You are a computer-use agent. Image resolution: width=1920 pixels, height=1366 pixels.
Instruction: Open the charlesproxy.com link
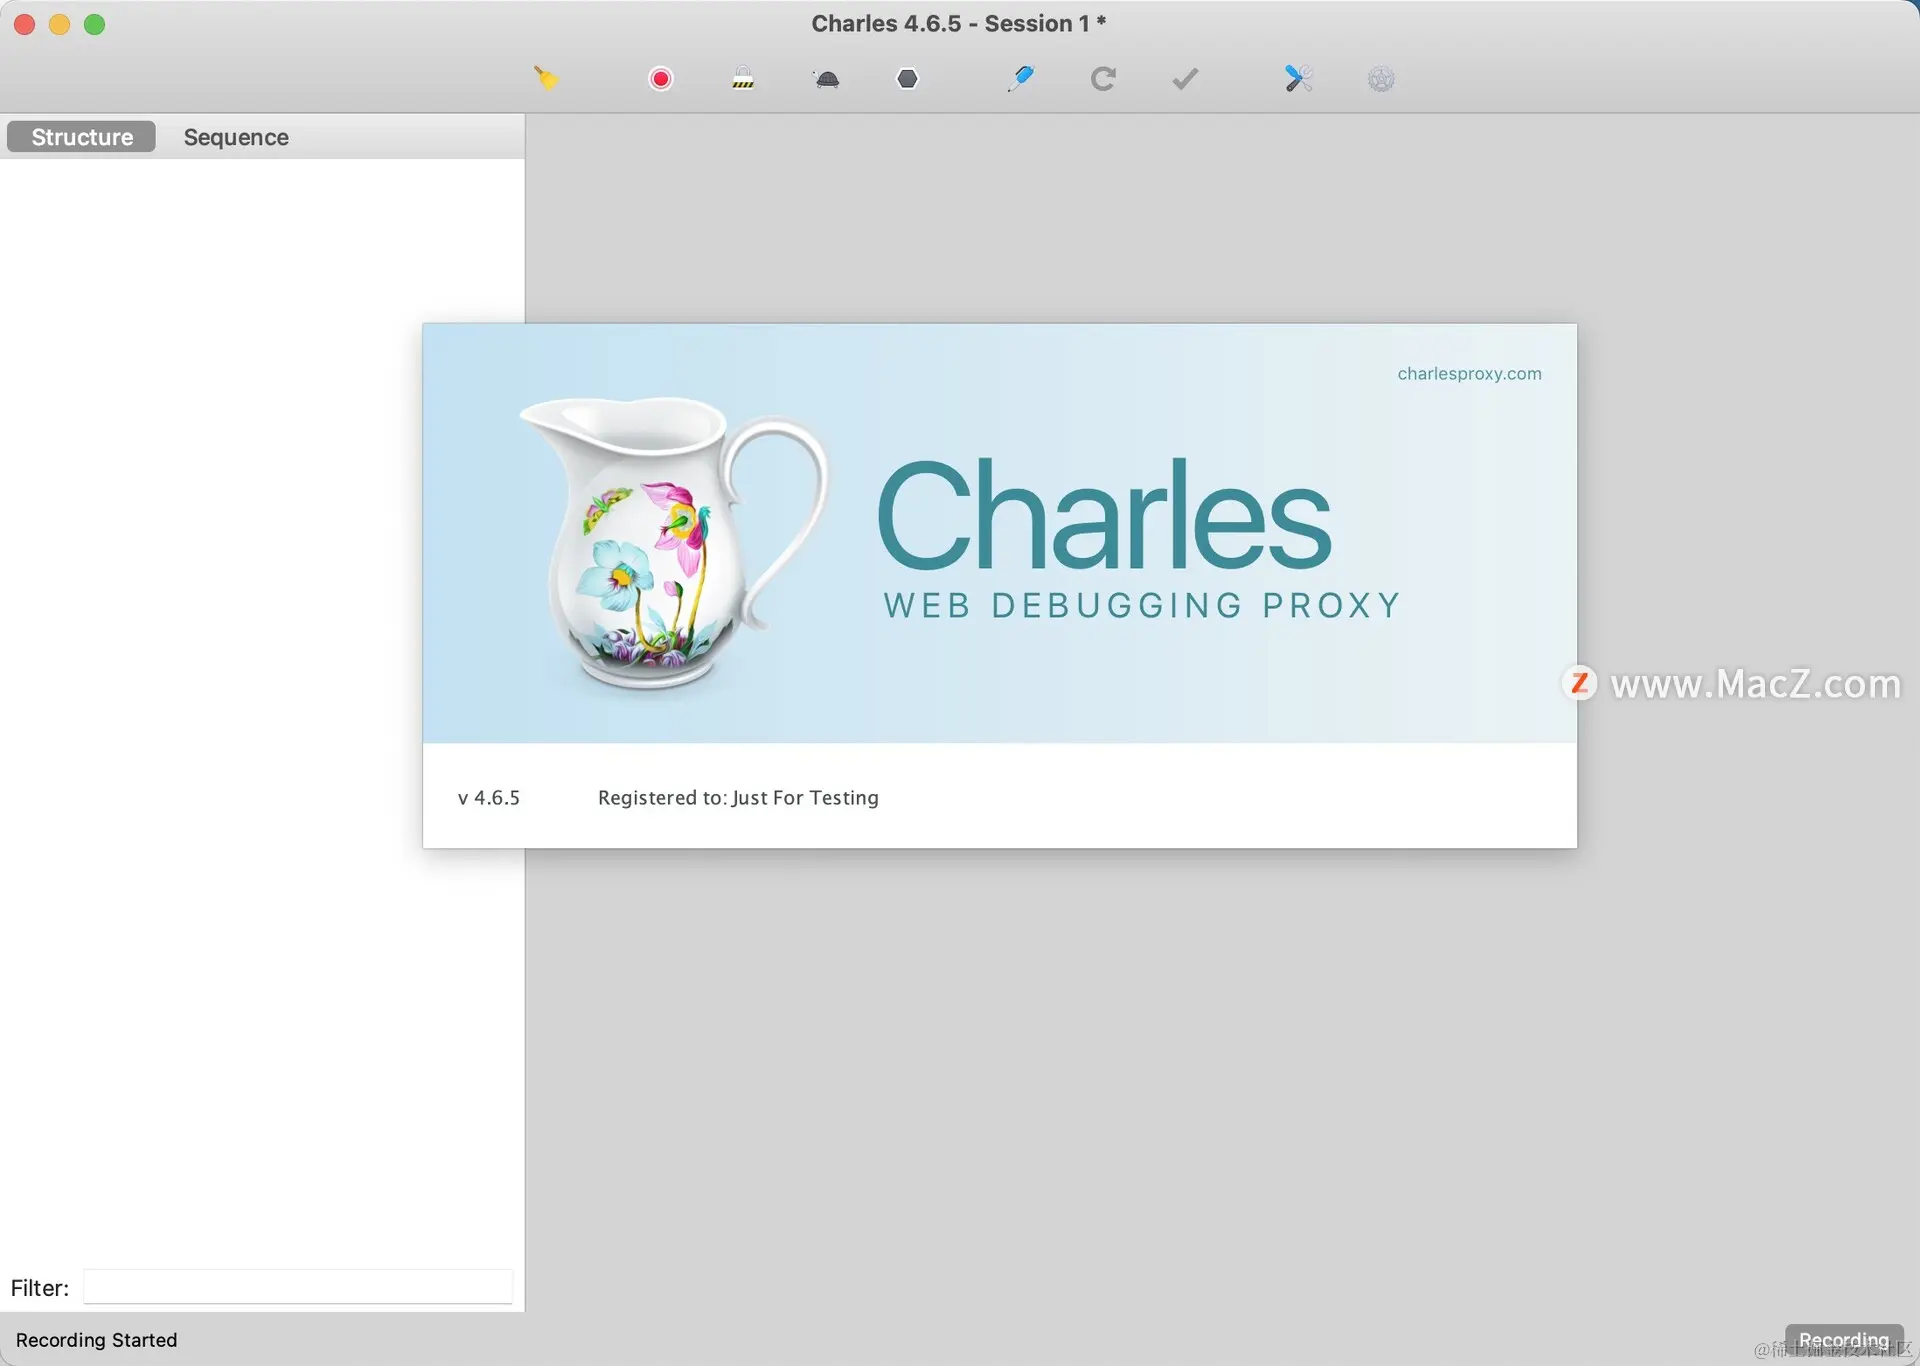point(1469,373)
